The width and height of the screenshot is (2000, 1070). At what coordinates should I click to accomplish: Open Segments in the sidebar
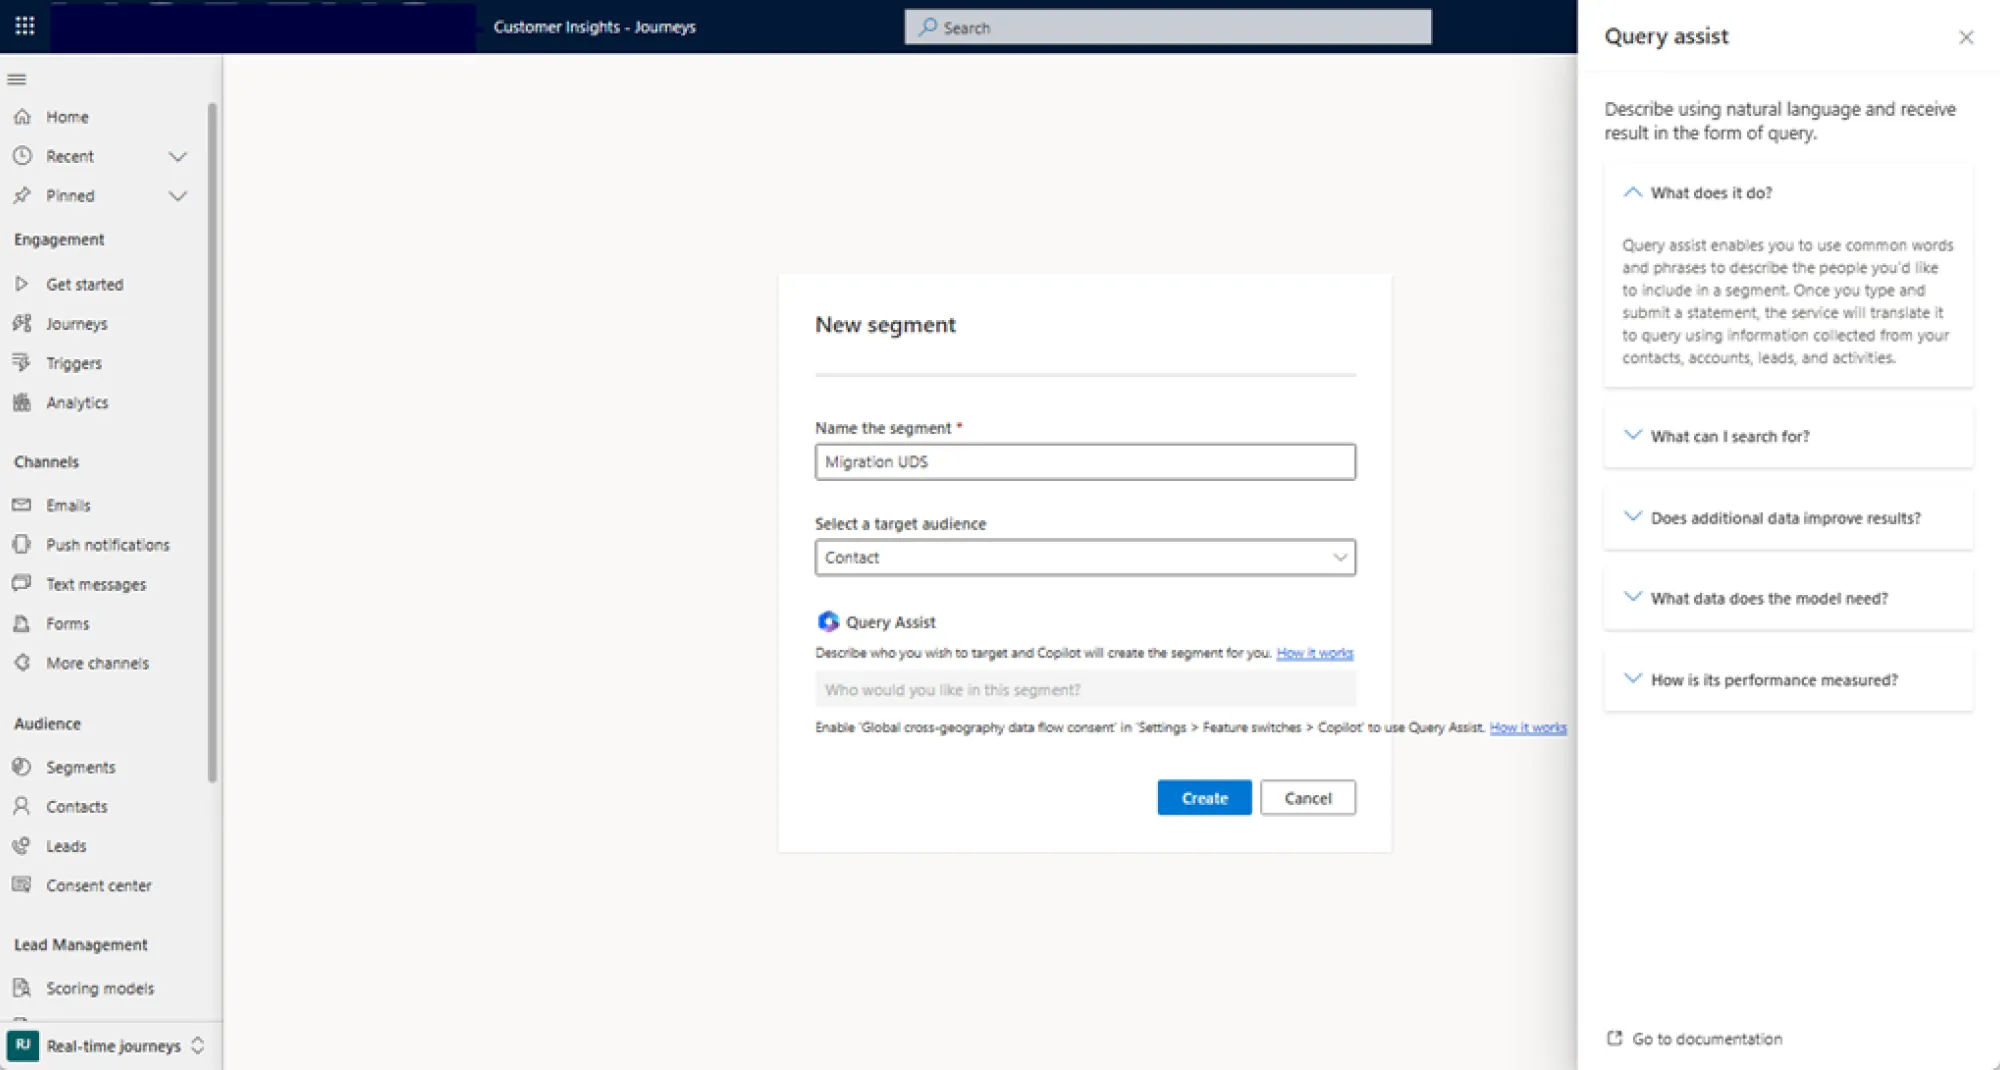coord(80,767)
